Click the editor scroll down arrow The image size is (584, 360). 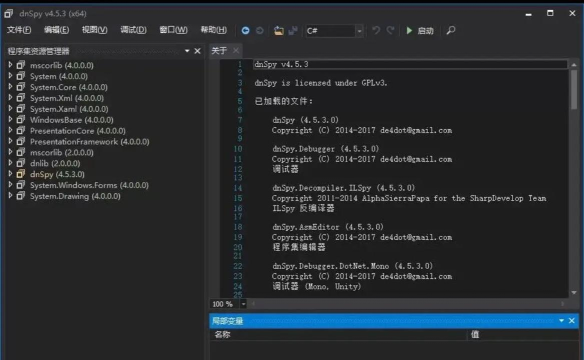coord(574,293)
